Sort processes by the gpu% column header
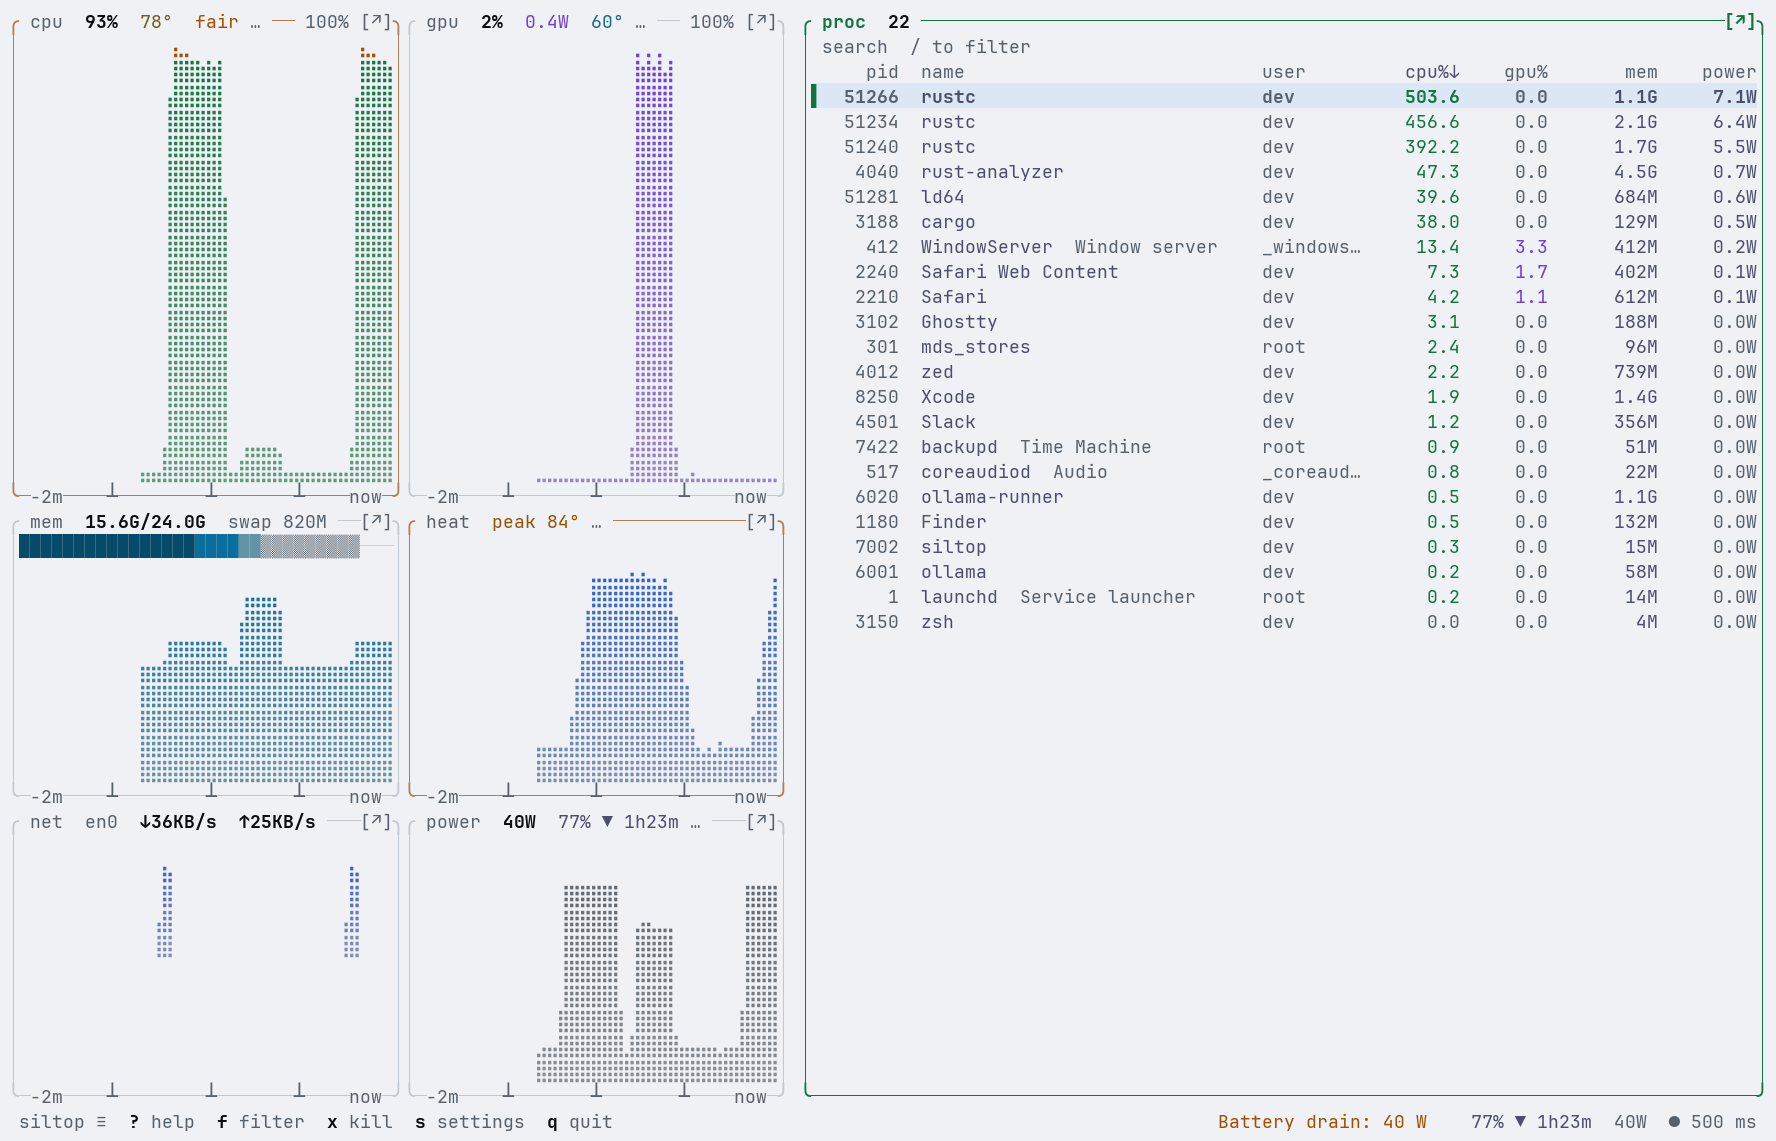1776x1141 pixels. [x=1526, y=72]
